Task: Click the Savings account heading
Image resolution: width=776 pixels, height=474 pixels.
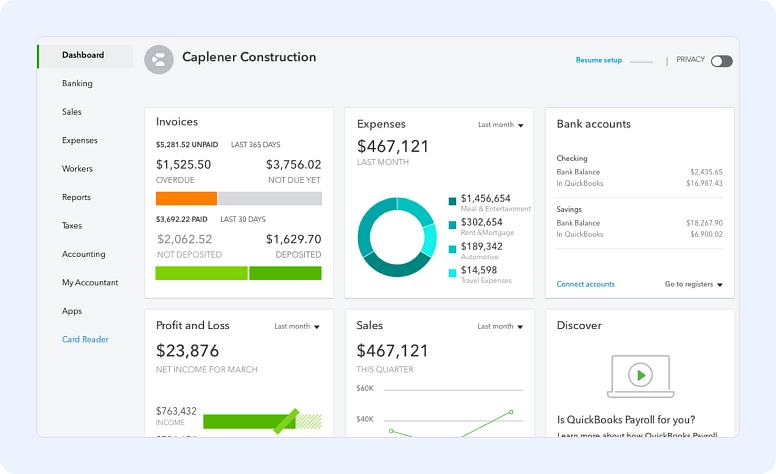Action: coord(569,209)
